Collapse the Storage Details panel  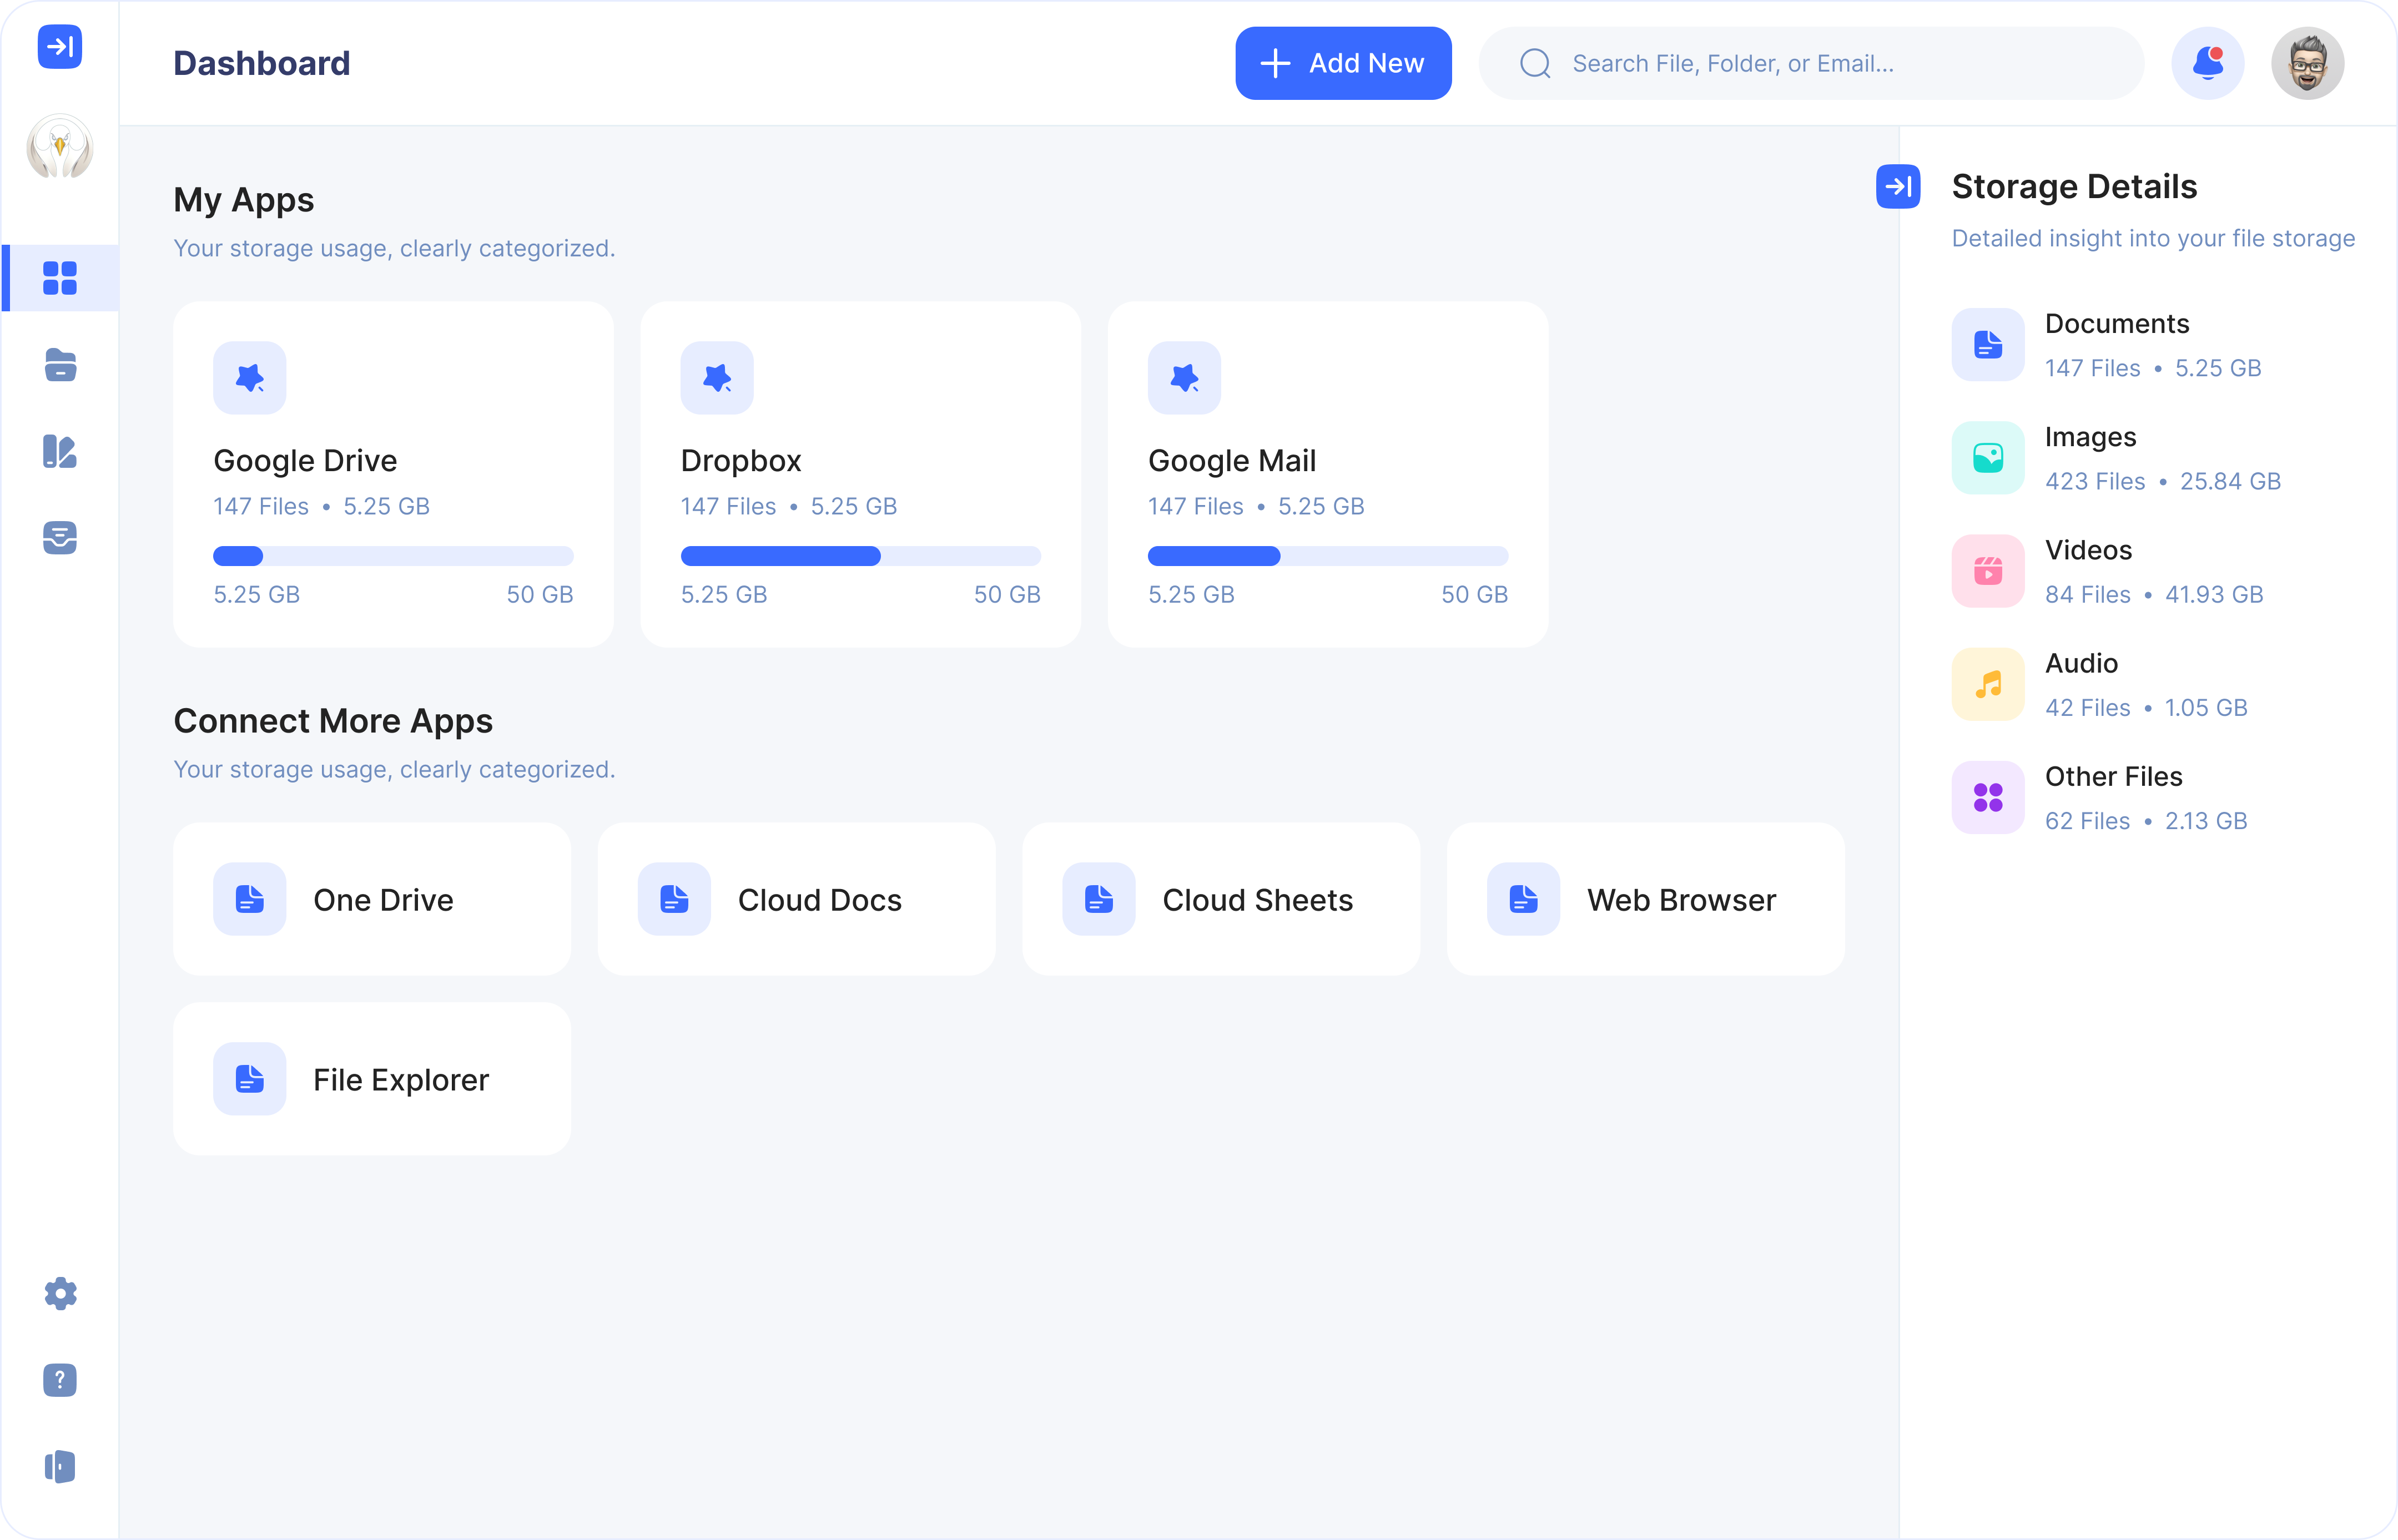[1899, 186]
